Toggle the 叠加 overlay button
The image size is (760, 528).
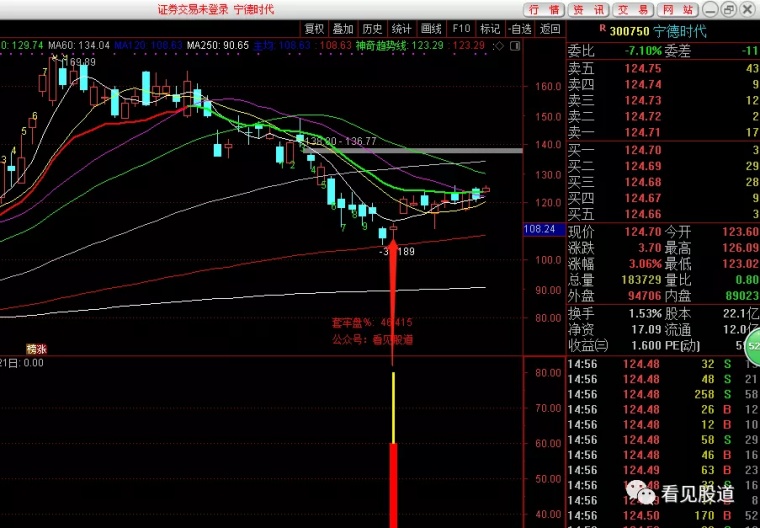343,29
